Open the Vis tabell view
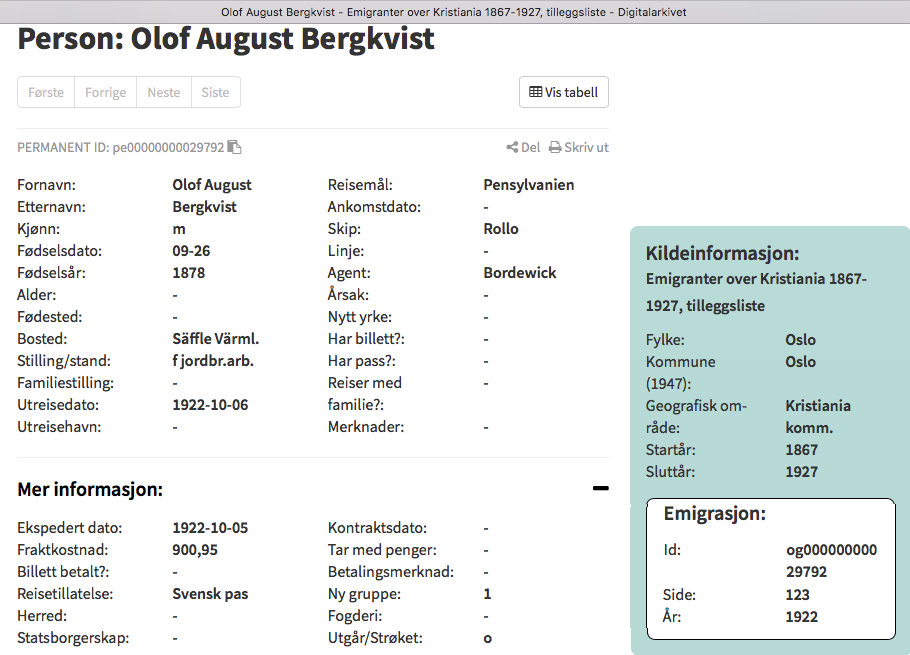The height and width of the screenshot is (655, 910). point(564,92)
